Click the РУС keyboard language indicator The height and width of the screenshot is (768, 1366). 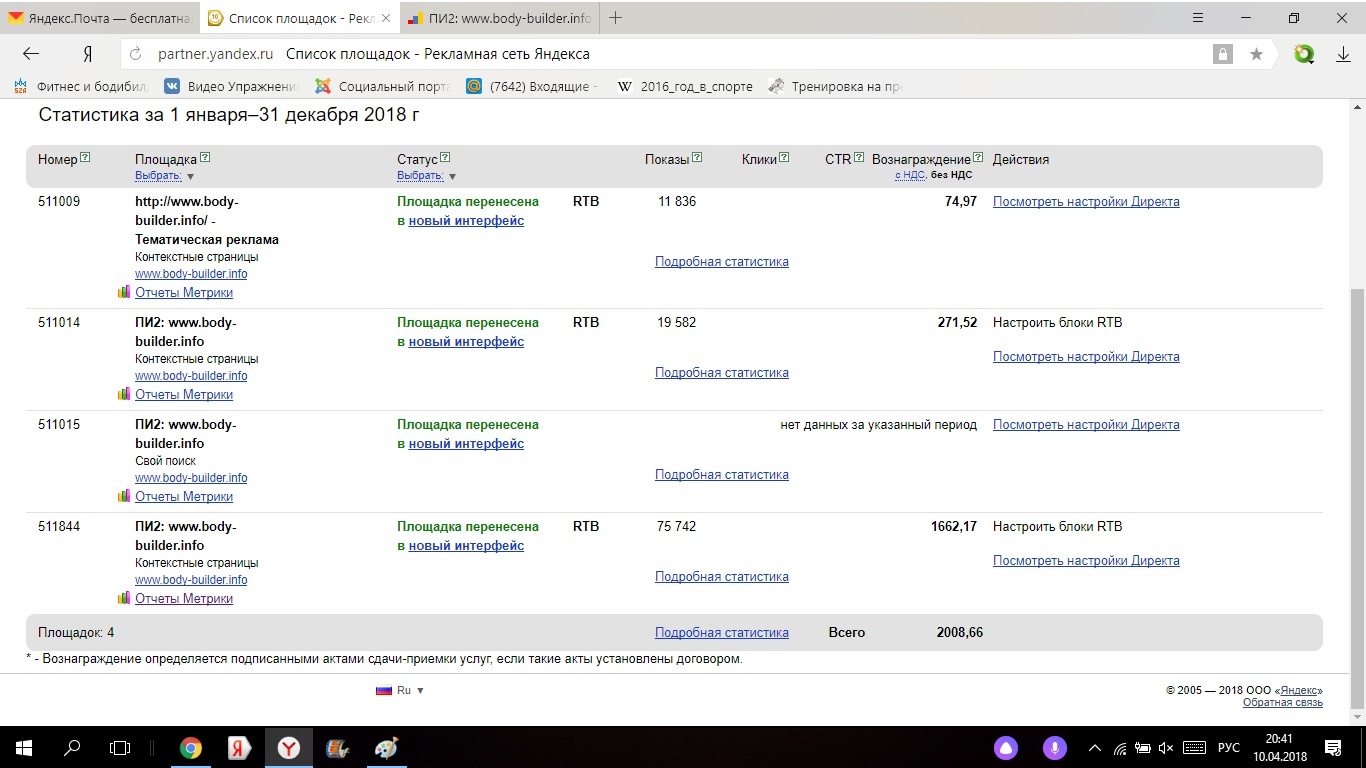1228,748
